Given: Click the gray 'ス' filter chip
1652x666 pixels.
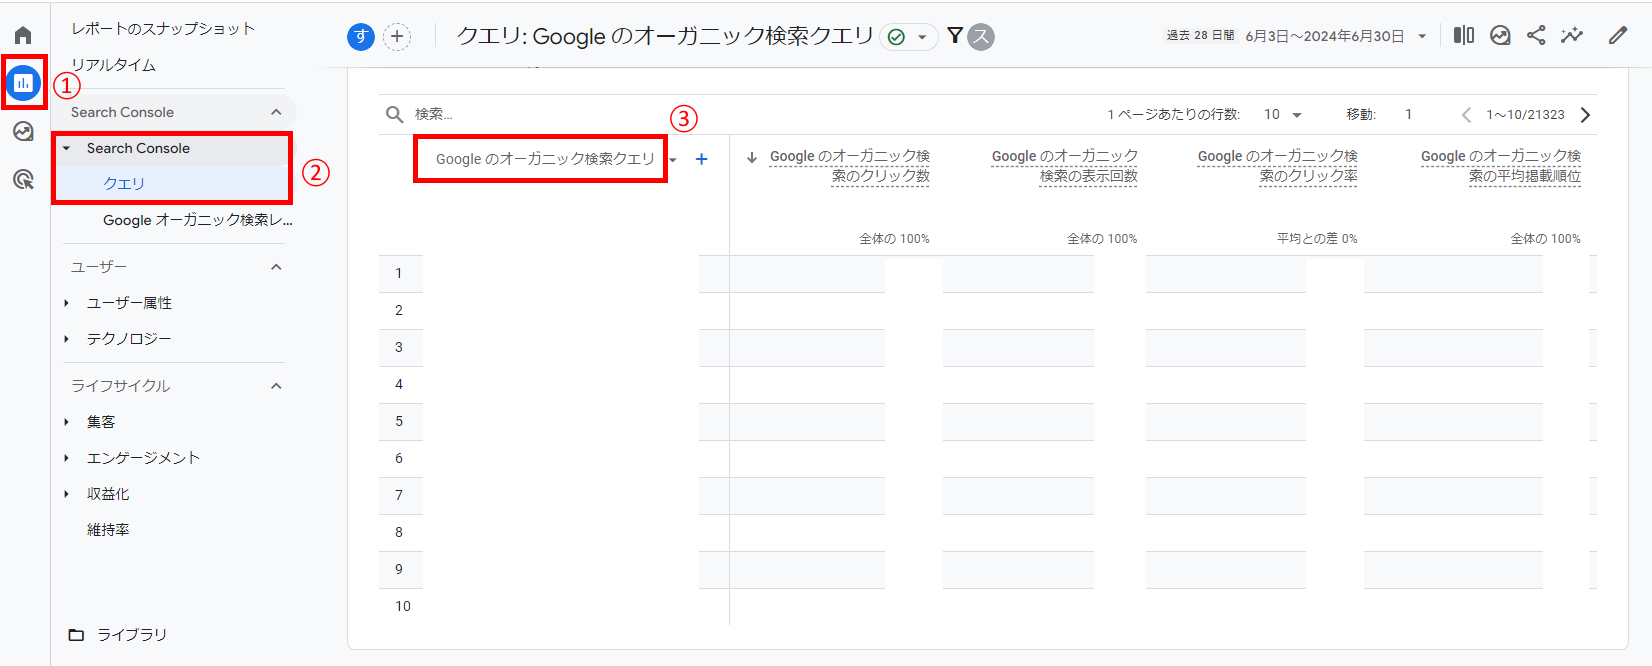Looking at the screenshot, I should pyautogui.click(x=982, y=37).
